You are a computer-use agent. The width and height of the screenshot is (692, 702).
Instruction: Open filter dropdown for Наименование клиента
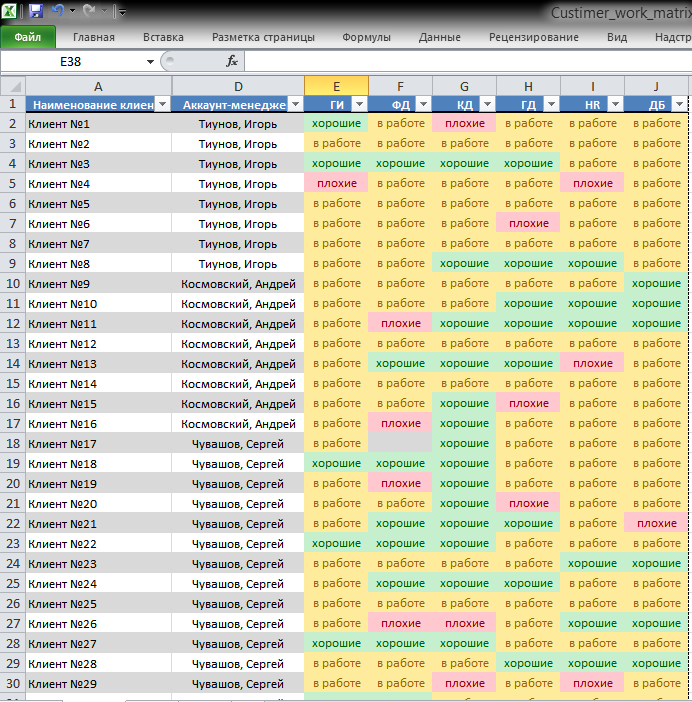pos(162,104)
